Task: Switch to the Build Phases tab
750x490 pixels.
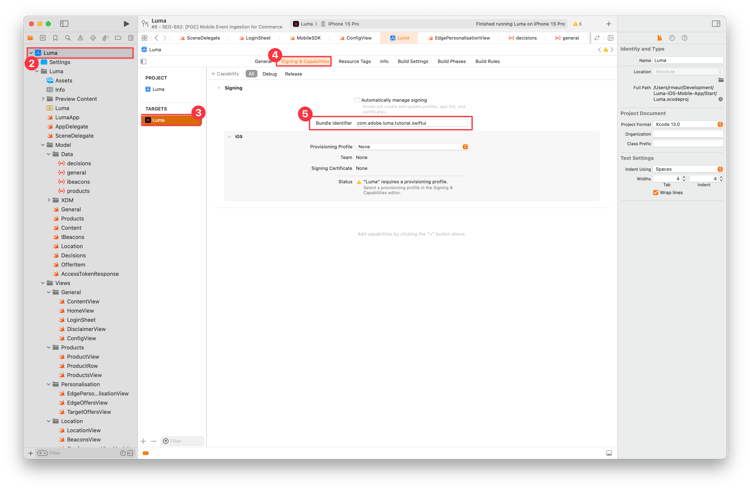Action: pos(452,61)
